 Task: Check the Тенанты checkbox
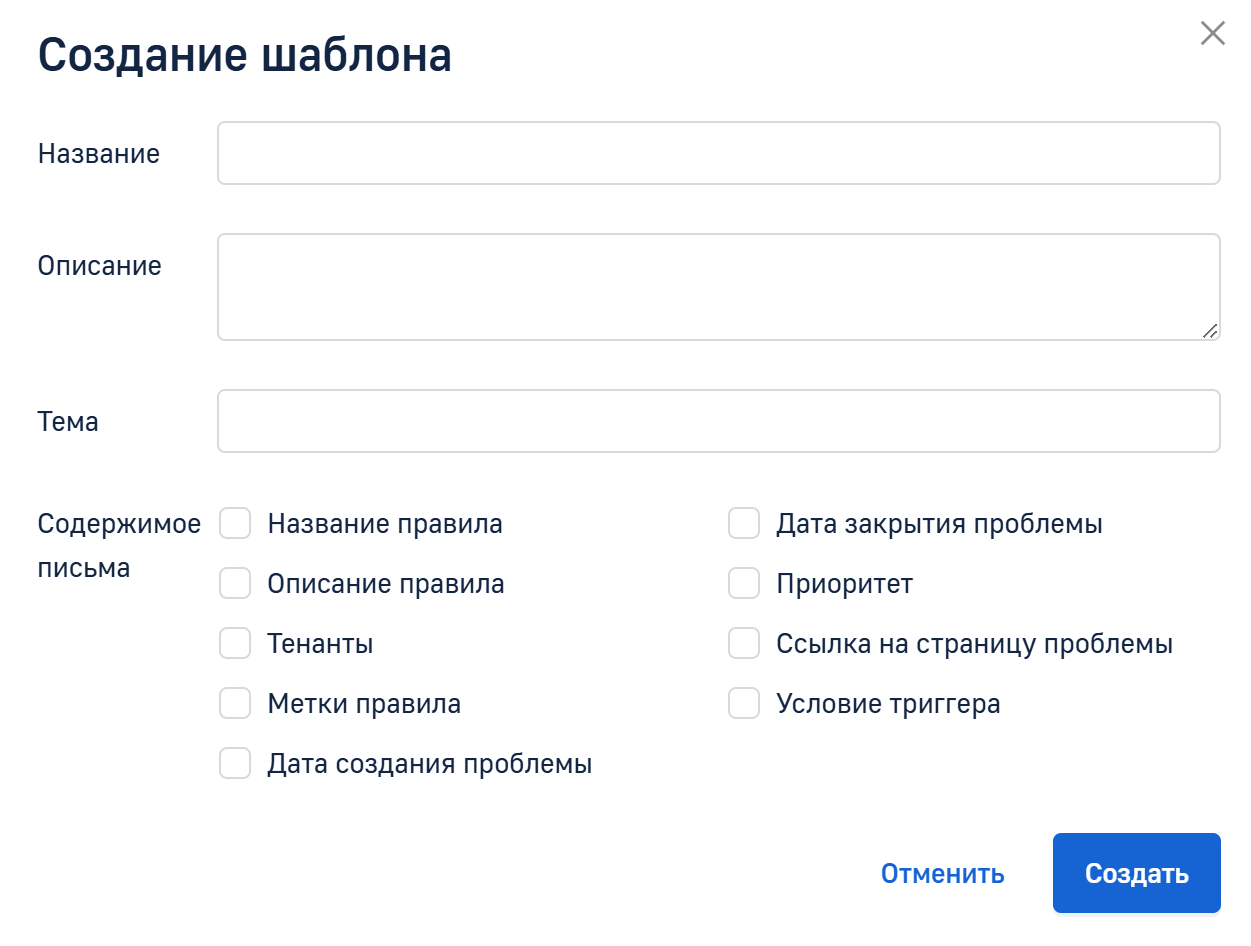pos(235,644)
